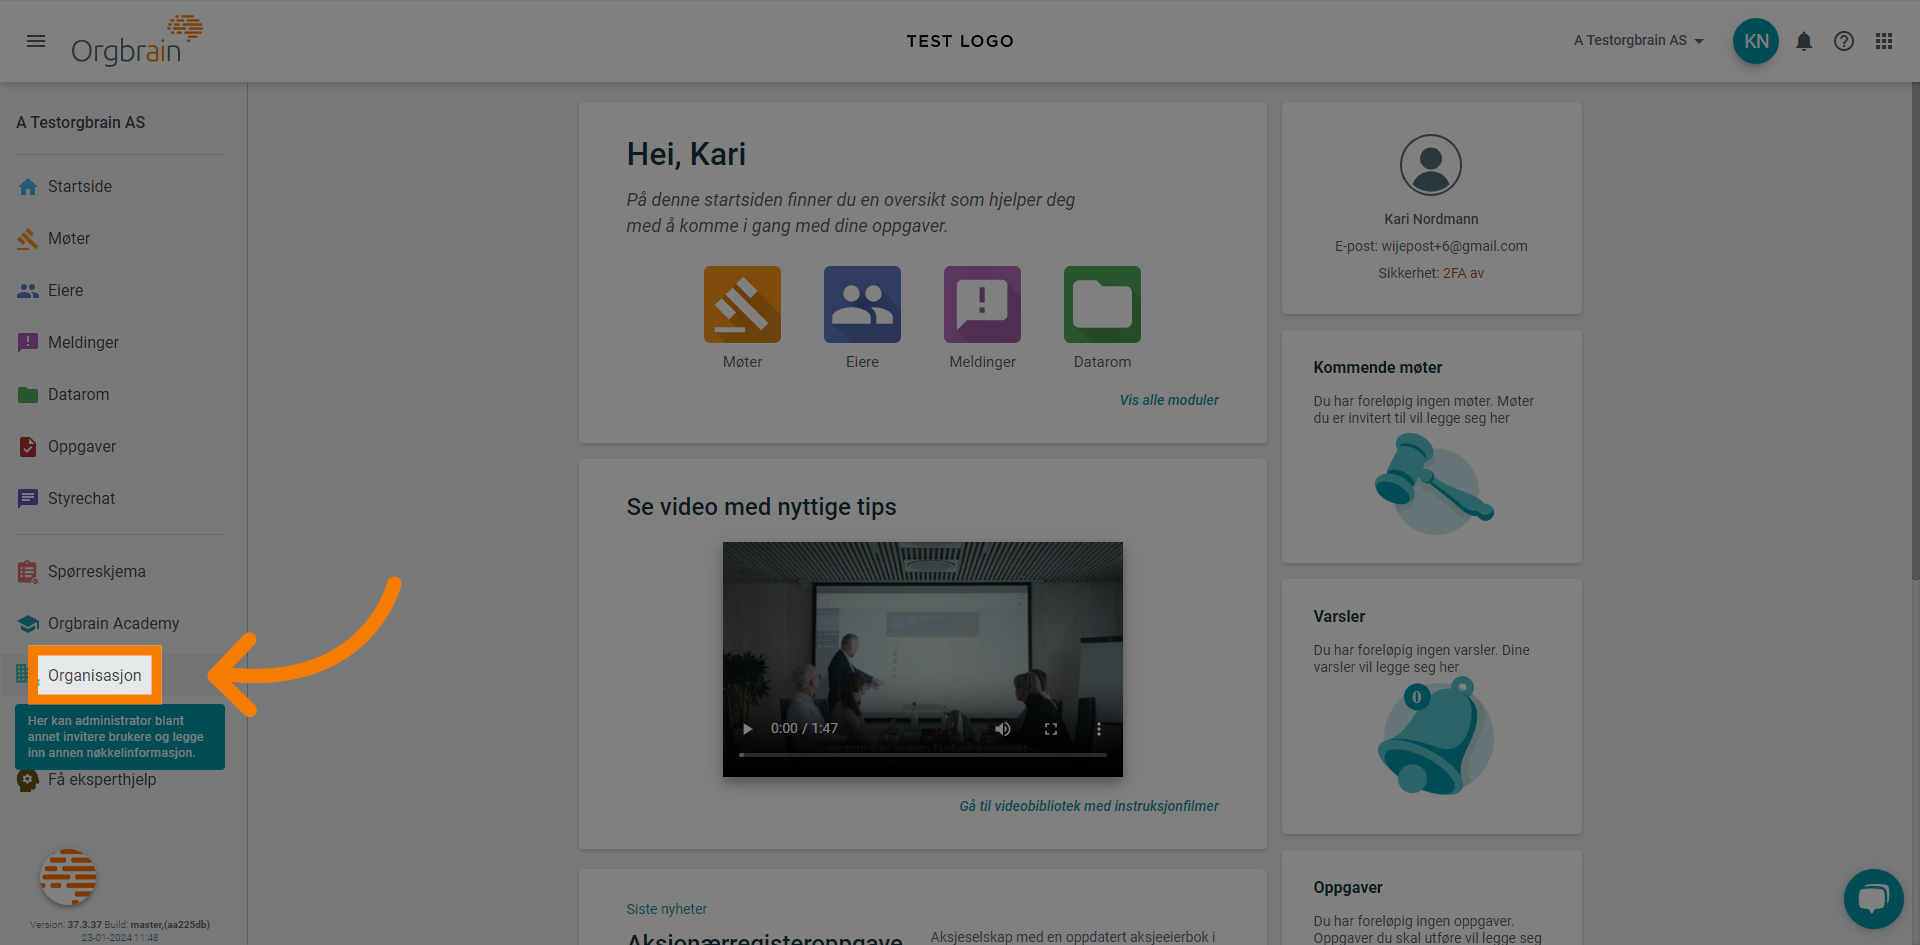Click the Datarom folder sidebar icon
Image resolution: width=1920 pixels, height=945 pixels.
pyautogui.click(x=28, y=395)
